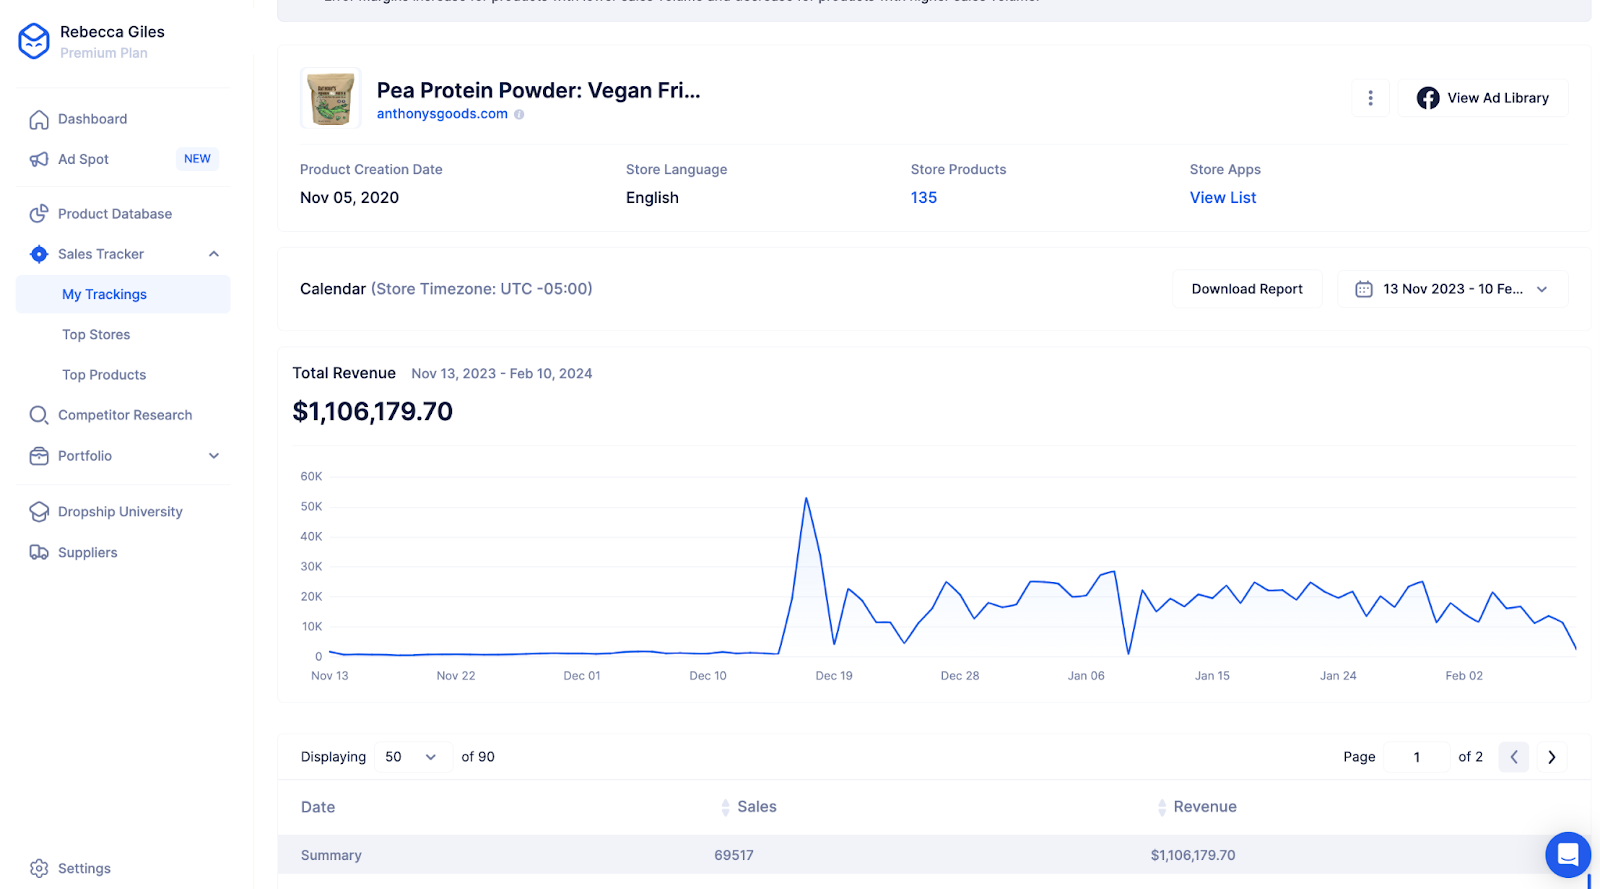Viewport: 1600px width, 889px height.
Task: Click the info icon beside anthonysgoods.com
Action: [x=519, y=115]
